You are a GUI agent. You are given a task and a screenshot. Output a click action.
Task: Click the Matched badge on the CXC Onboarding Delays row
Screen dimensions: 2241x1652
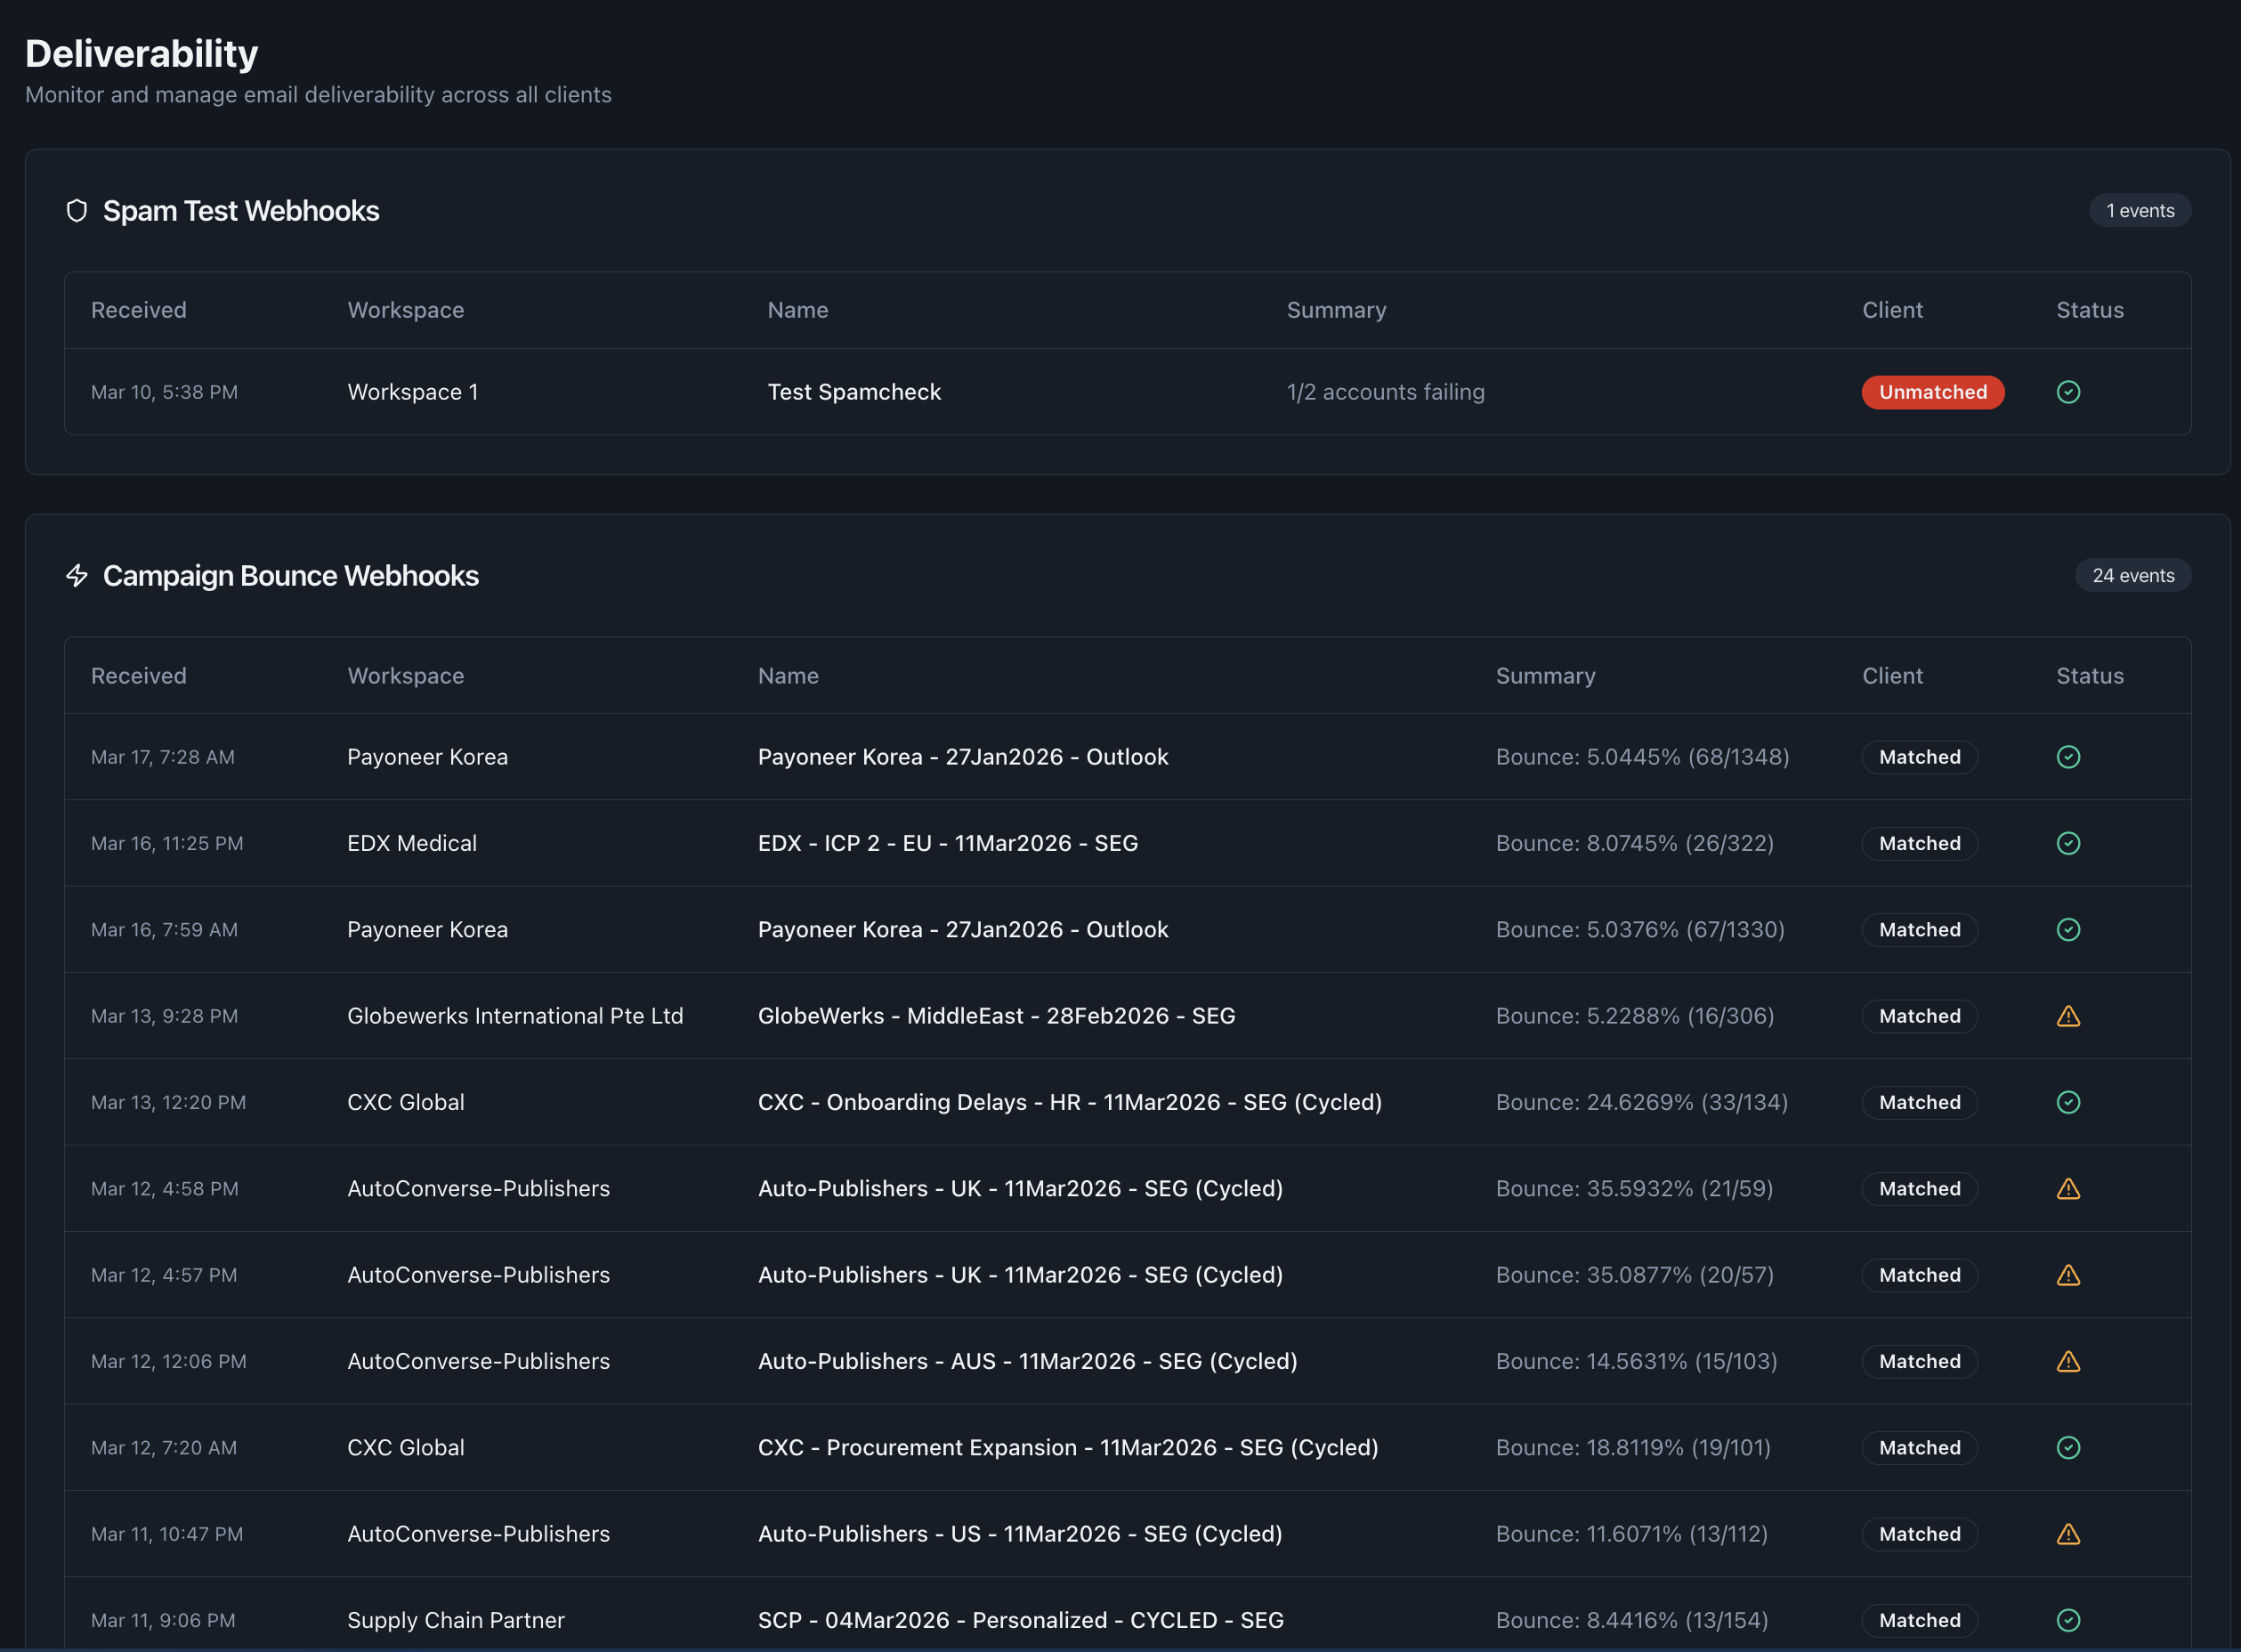coord(1918,1102)
